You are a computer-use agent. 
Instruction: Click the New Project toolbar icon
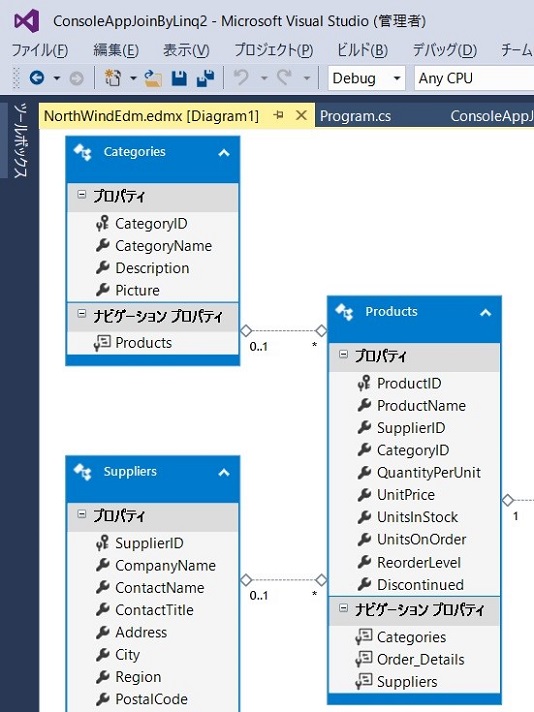coord(113,78)
